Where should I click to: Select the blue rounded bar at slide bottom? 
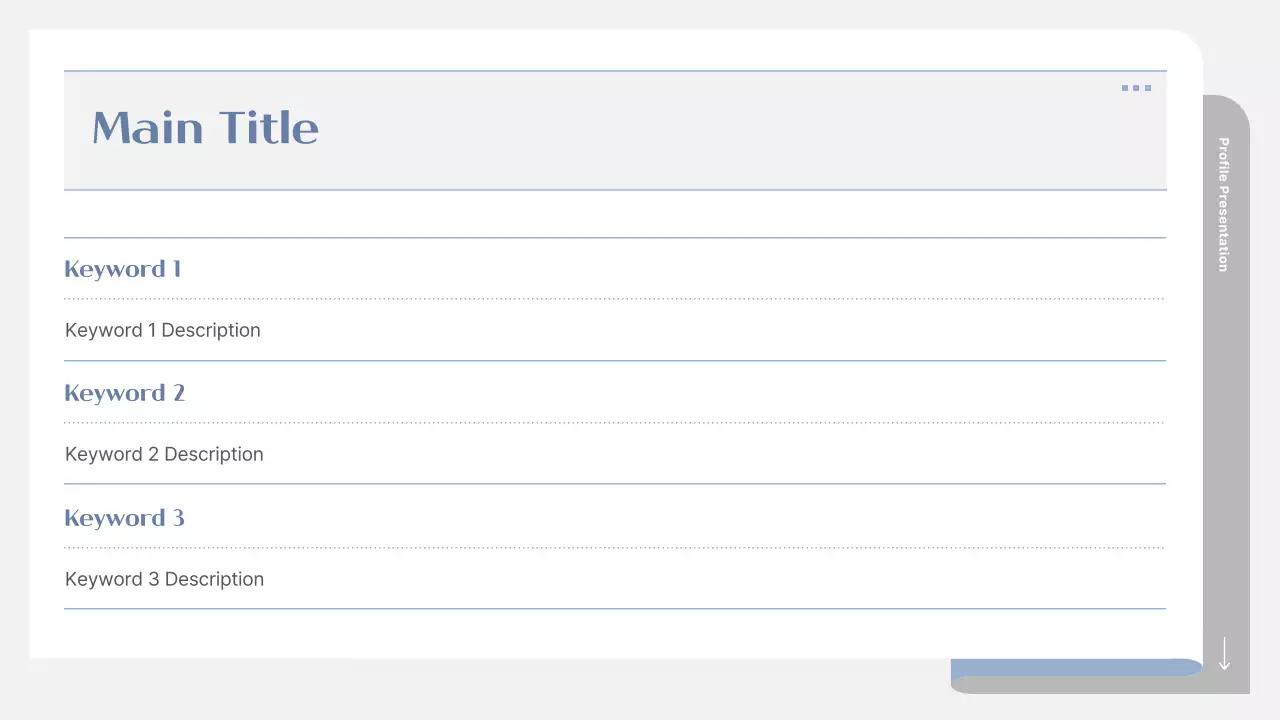[x=1075, y=667]
